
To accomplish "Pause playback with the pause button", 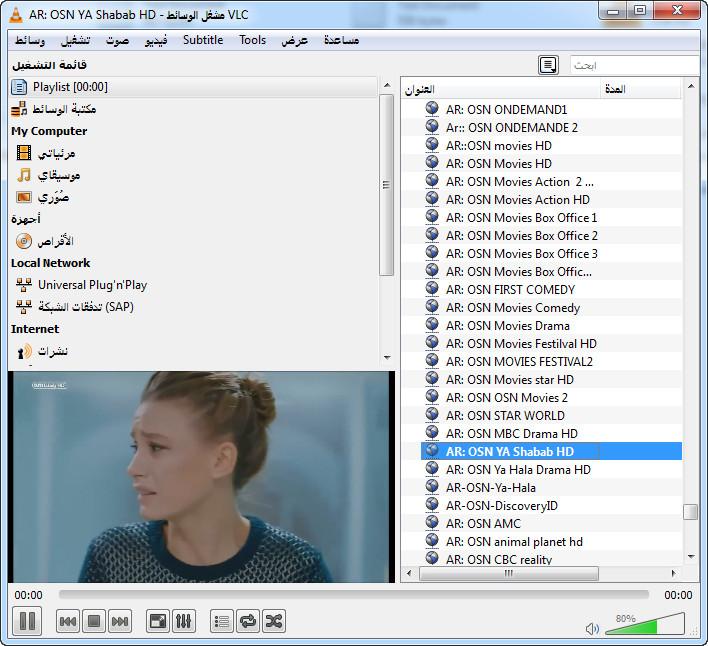I will [x=28, y=621].
